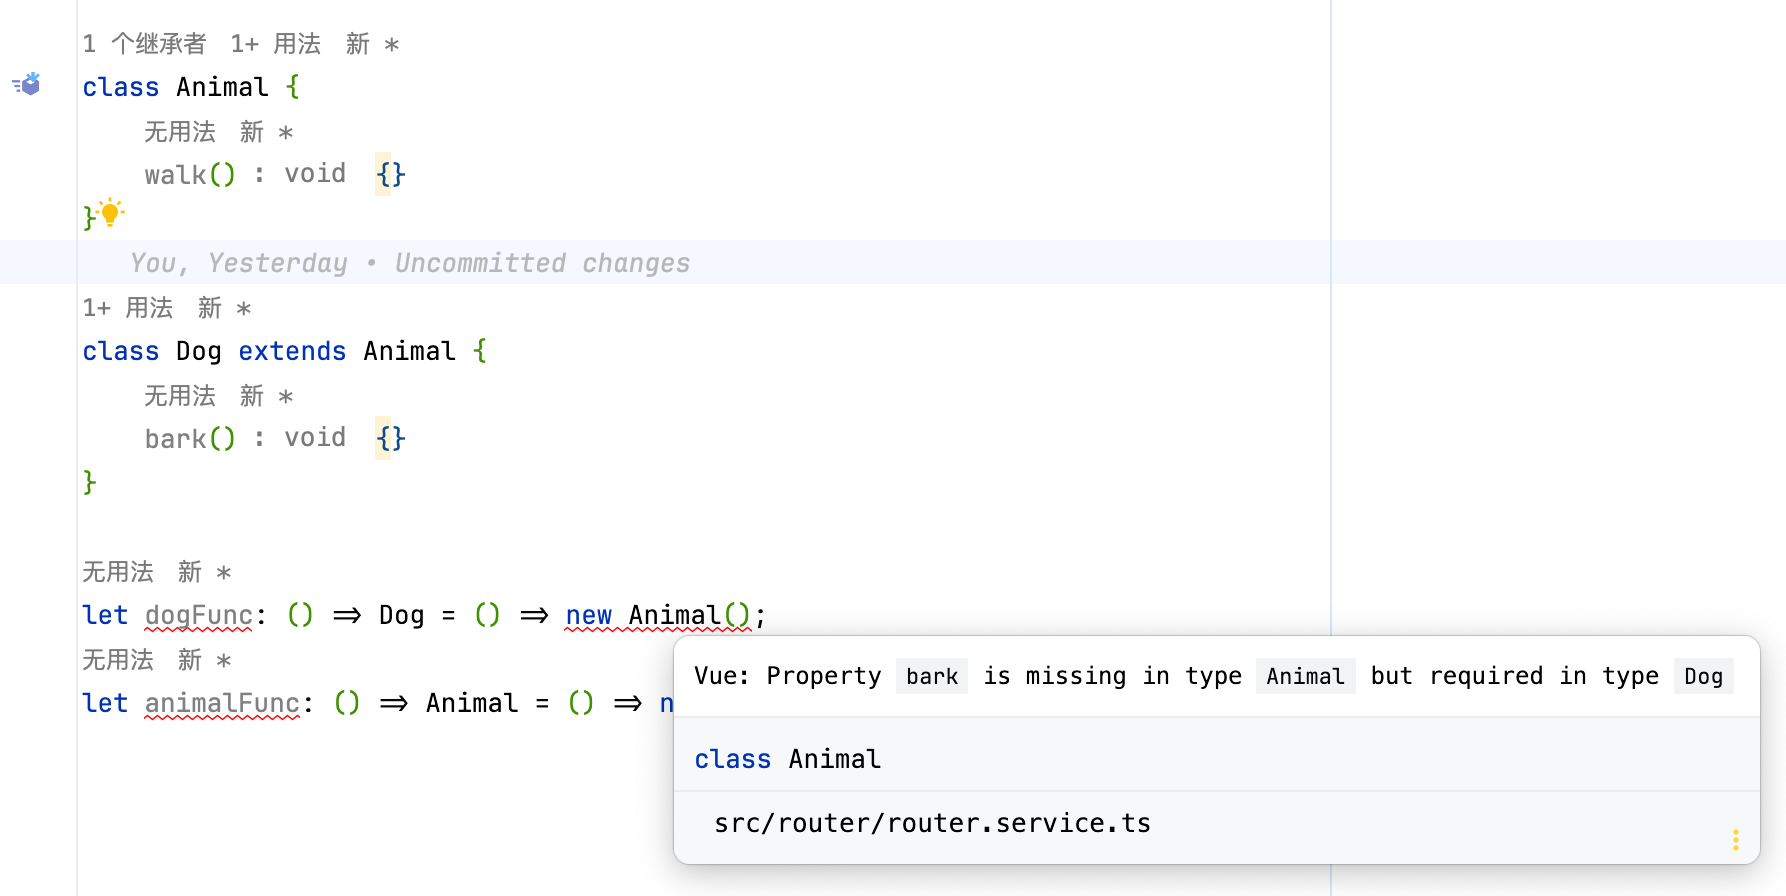This screenshot has width=1786, height=896.
Task: Click the '无用法' hint above bark()
Action: pyautogui.click(x=180, y=396)
